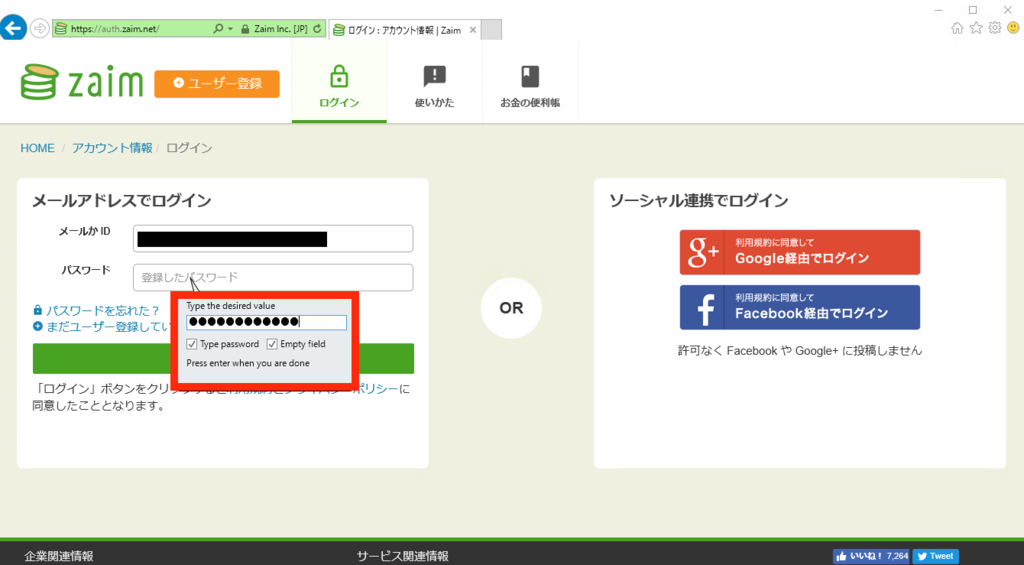Click the メールか ID input field

273,238
